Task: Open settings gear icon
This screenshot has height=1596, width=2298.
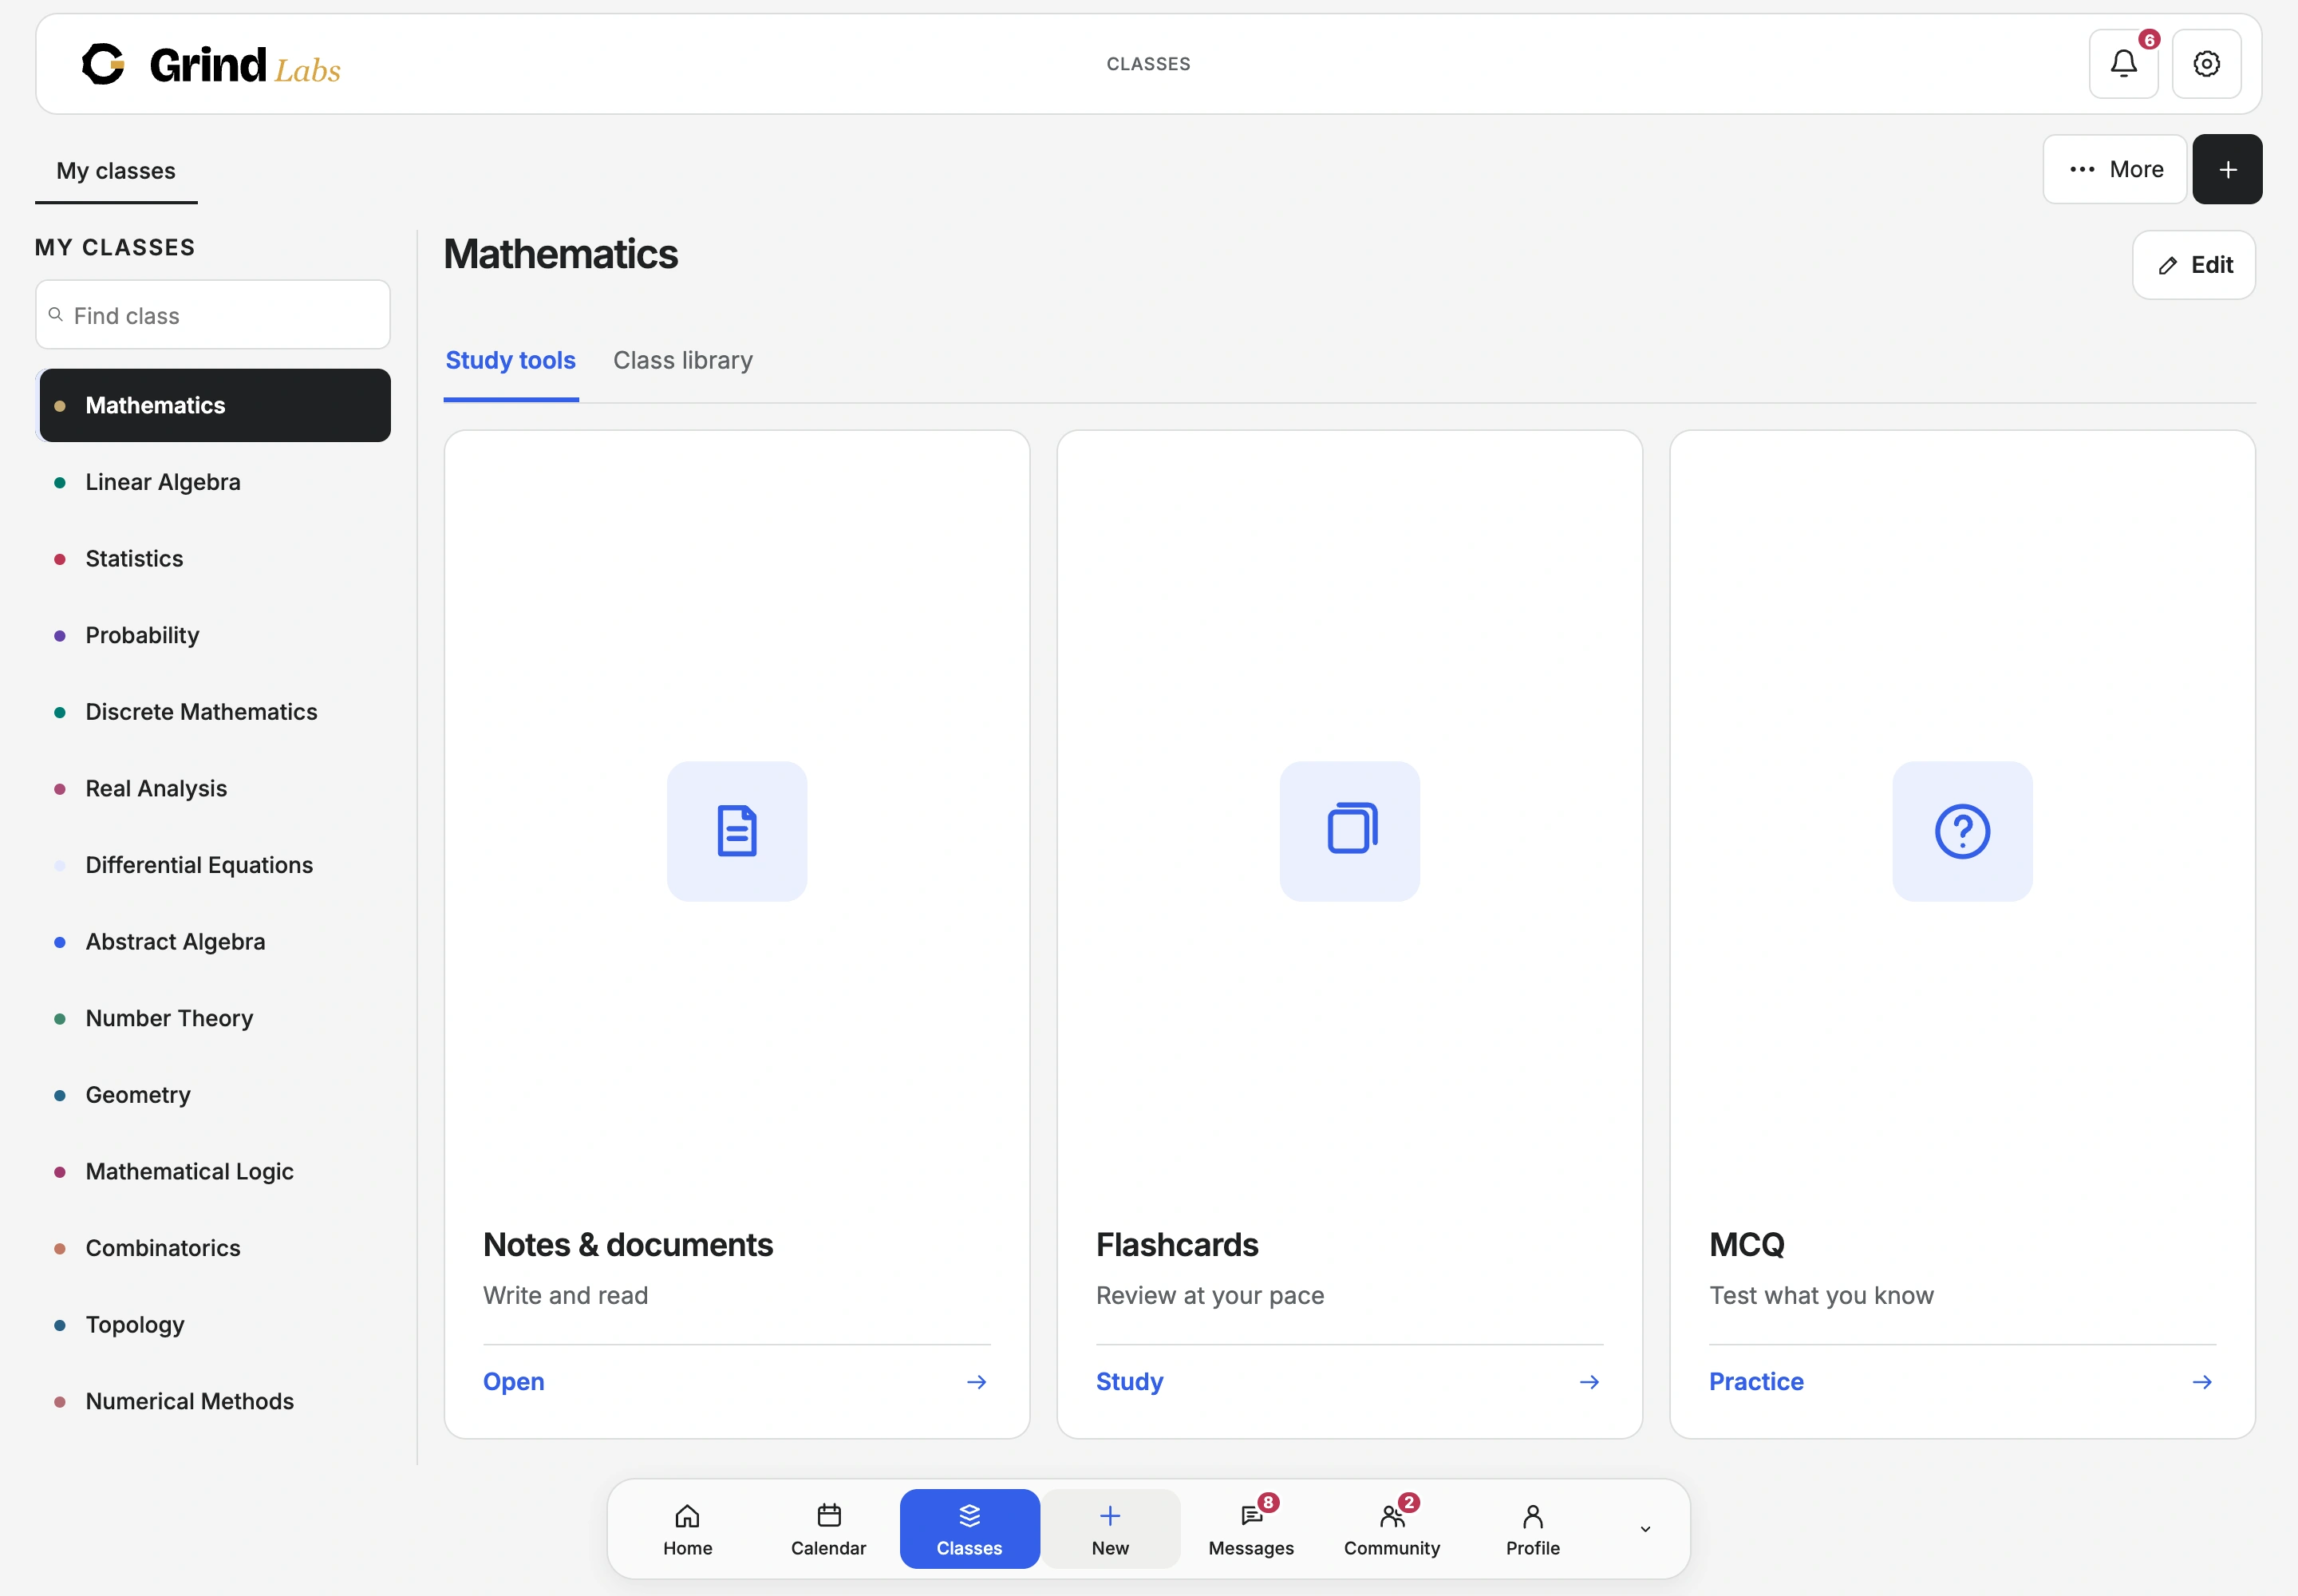Action: click(x=2206, y=64)
